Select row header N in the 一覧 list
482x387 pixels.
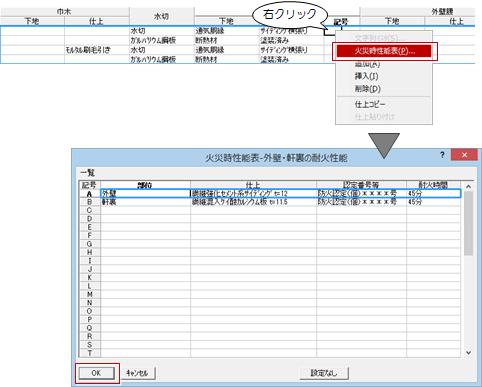(x=89, y=303)
